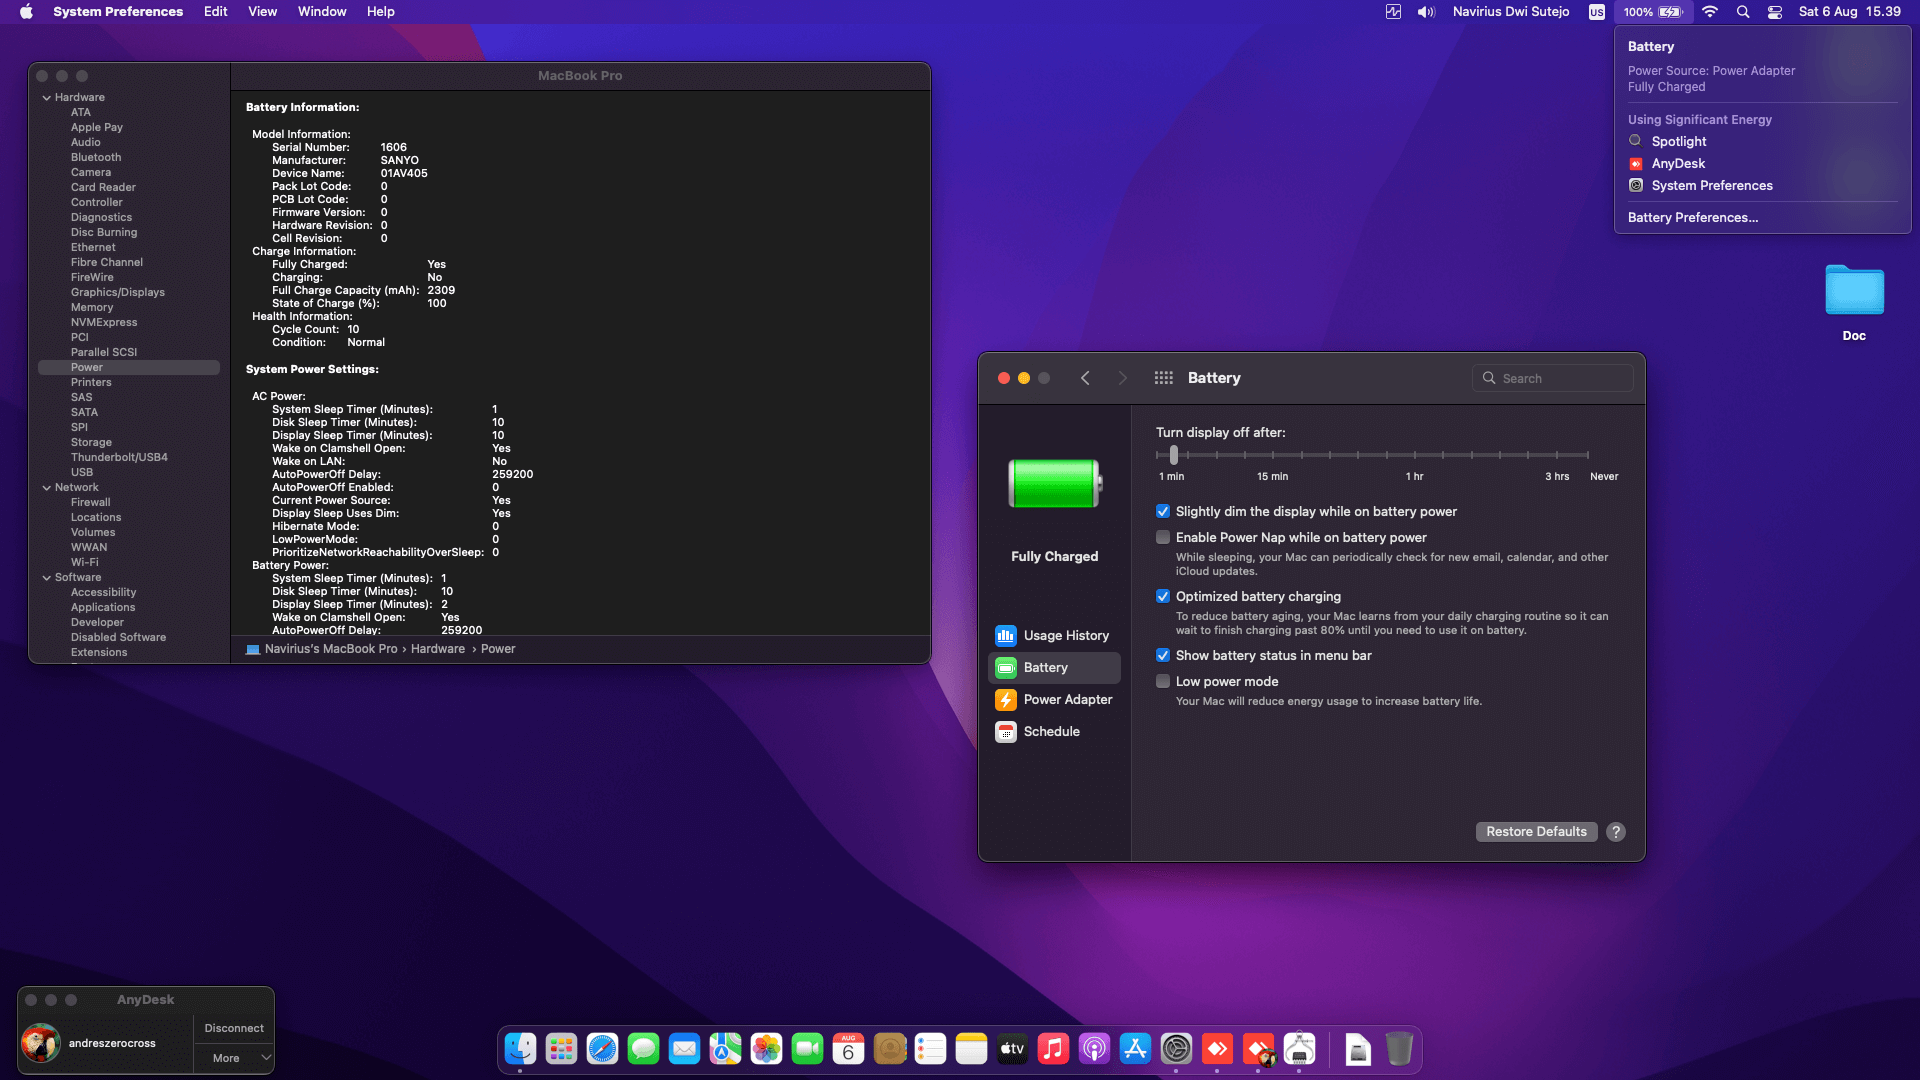Click the Restore Defaults button
Screen dimensions: 1920x1080
pyautogui.click(x=1536, y=832)
